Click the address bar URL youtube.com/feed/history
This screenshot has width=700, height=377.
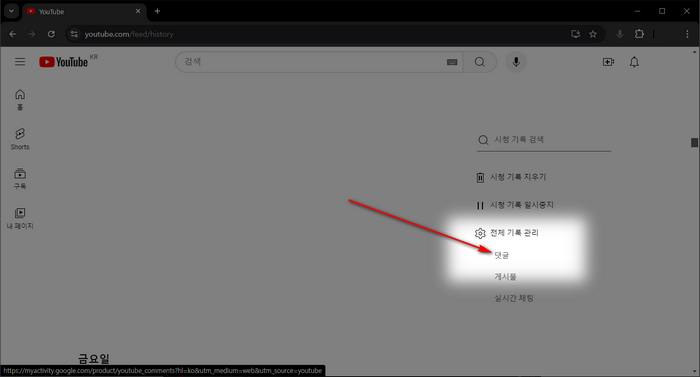click(x=129, y=34)
